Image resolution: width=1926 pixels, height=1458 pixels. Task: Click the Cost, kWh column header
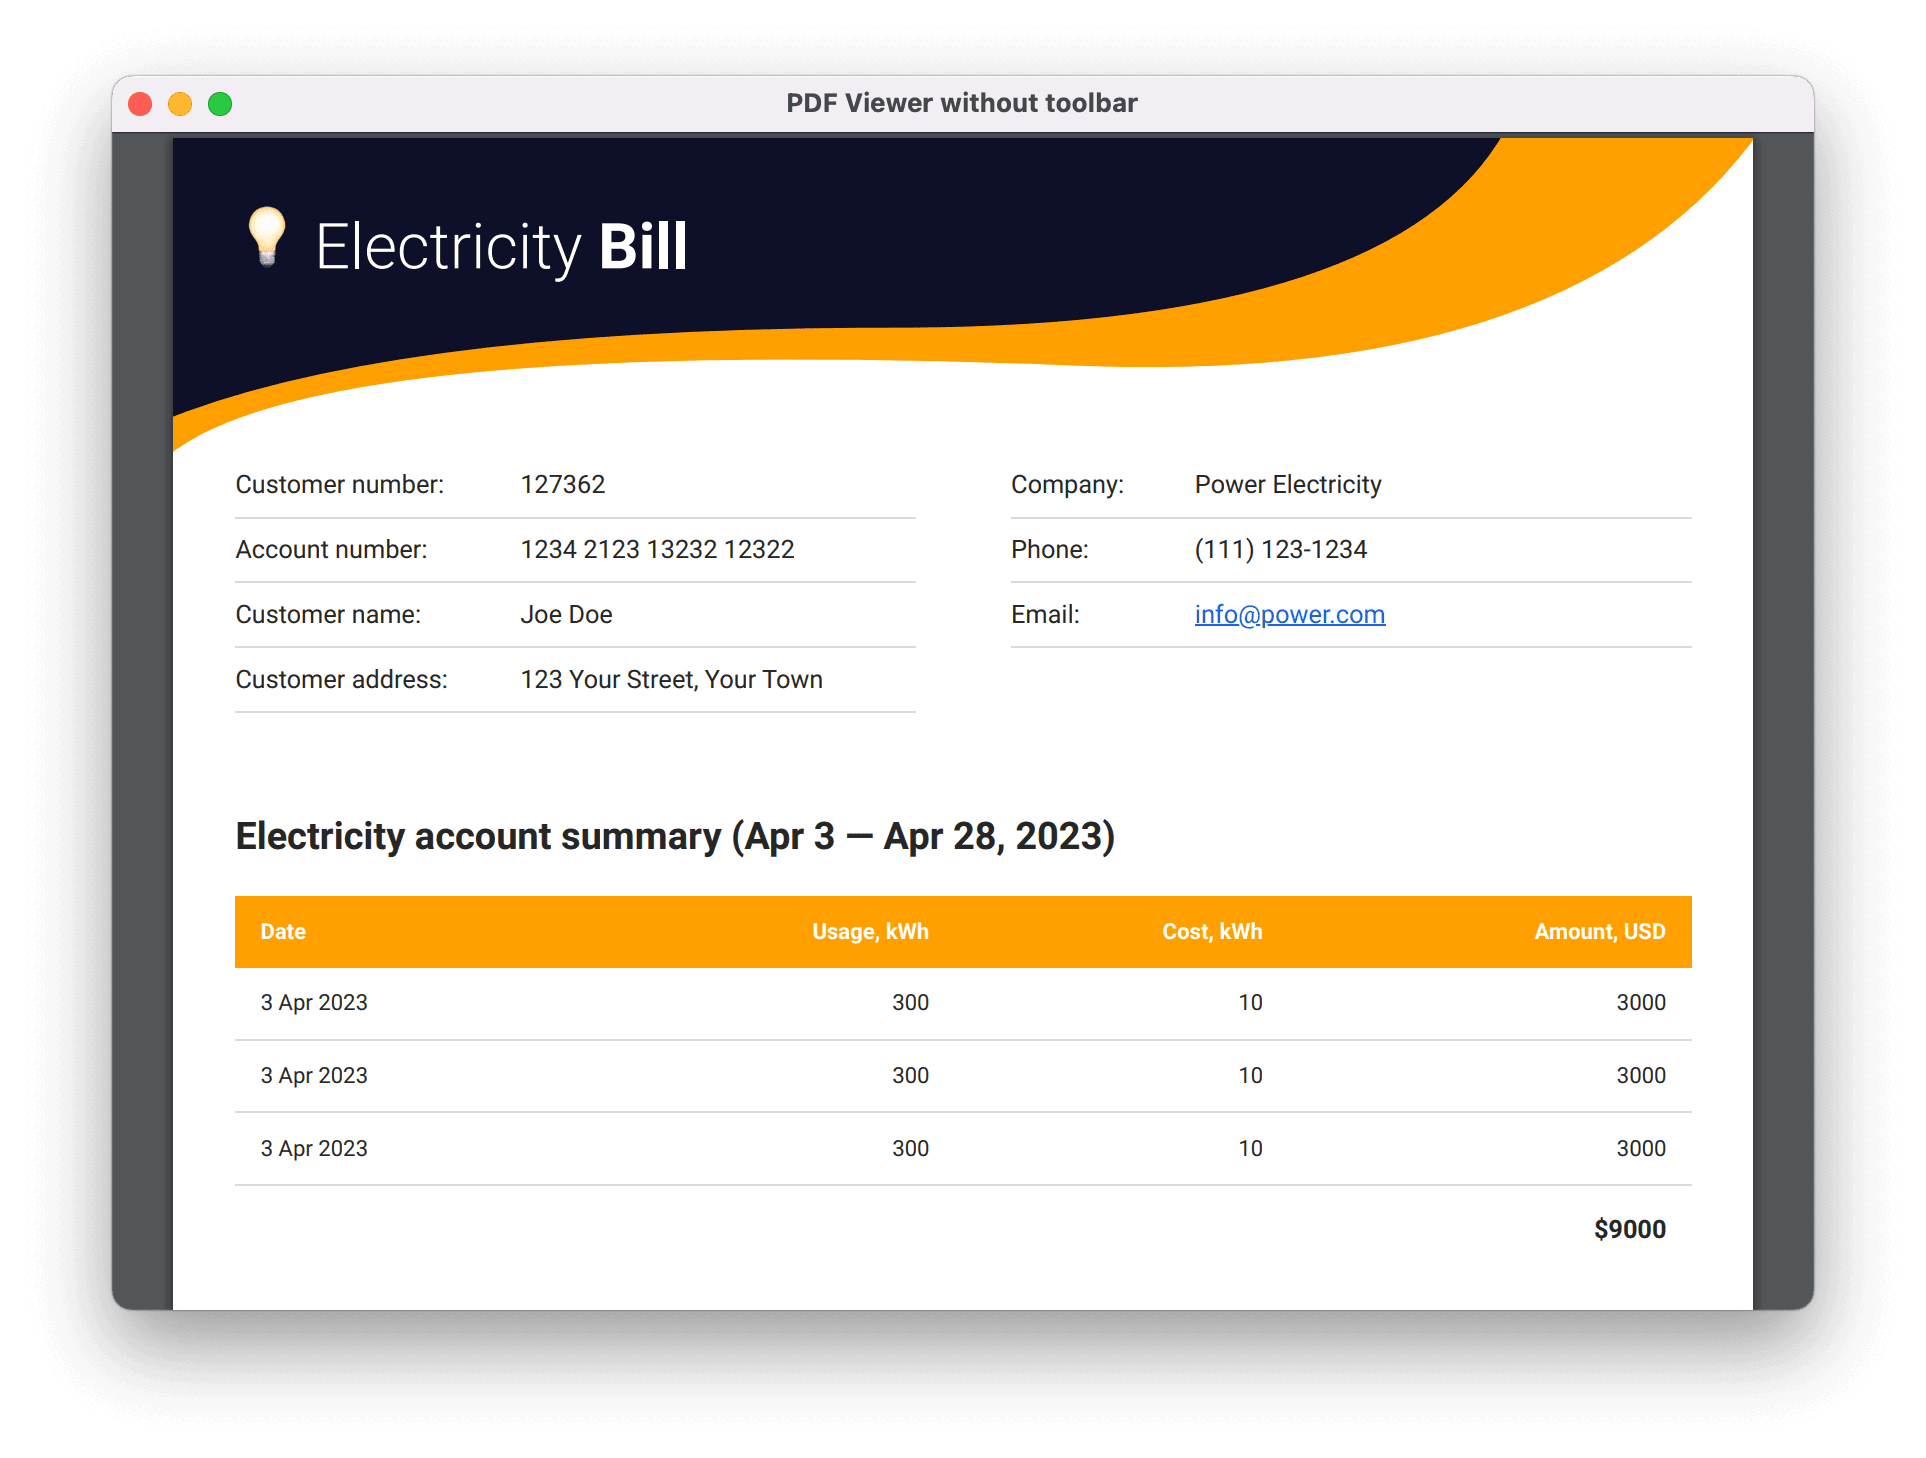pyautogui.click(x=1211, y=932)
